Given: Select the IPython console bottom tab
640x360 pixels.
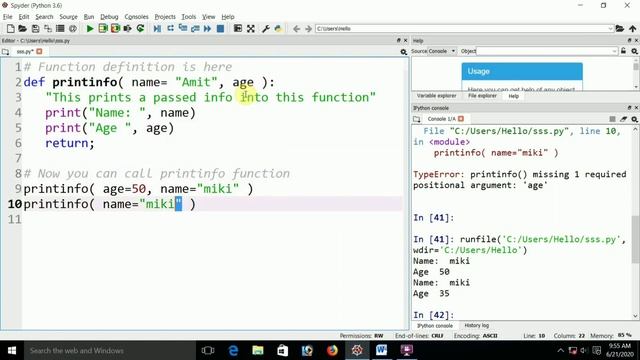Looking at the screenshot, I should pos(435,326).
